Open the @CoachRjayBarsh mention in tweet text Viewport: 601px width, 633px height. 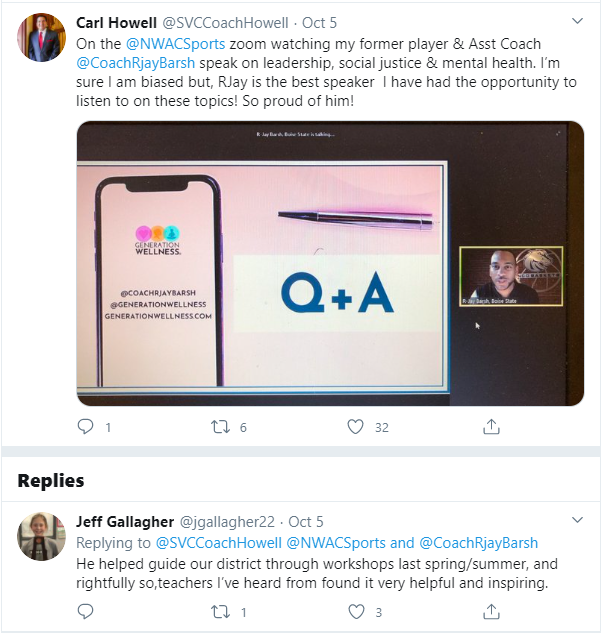click(x=136, y=63)
